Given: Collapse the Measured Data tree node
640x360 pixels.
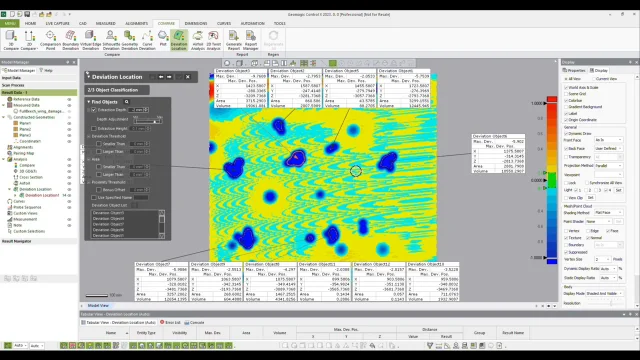Looking at the screenshot, I should (x=4, y=105).
